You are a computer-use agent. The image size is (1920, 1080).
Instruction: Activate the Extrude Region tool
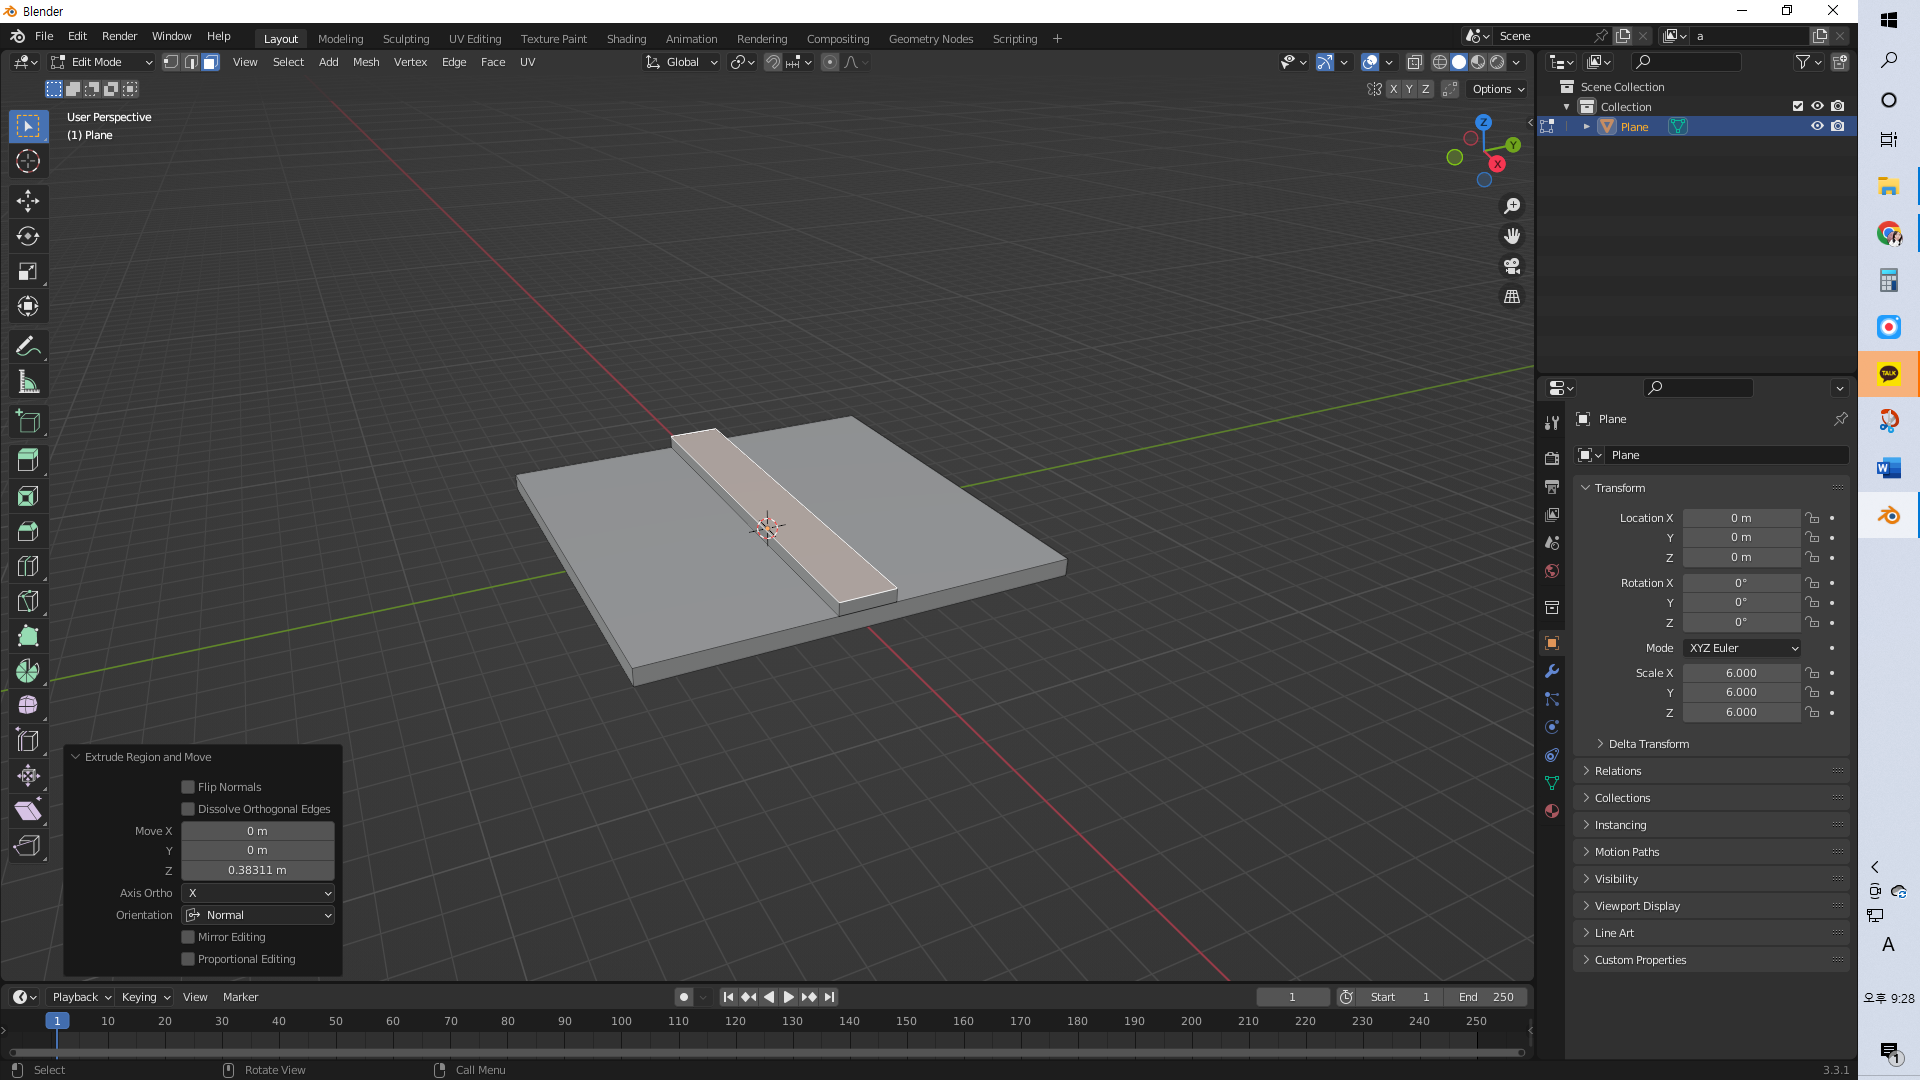click(28, 460)
